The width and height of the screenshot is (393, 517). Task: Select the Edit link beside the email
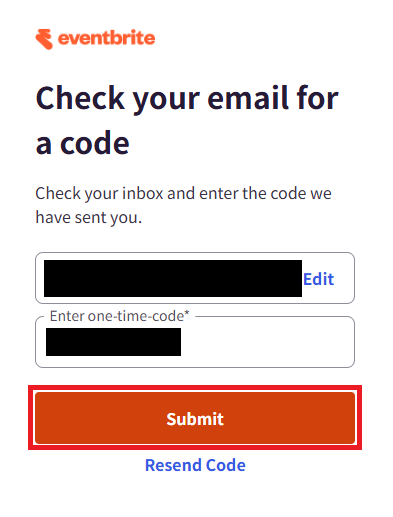coord(318,279)
